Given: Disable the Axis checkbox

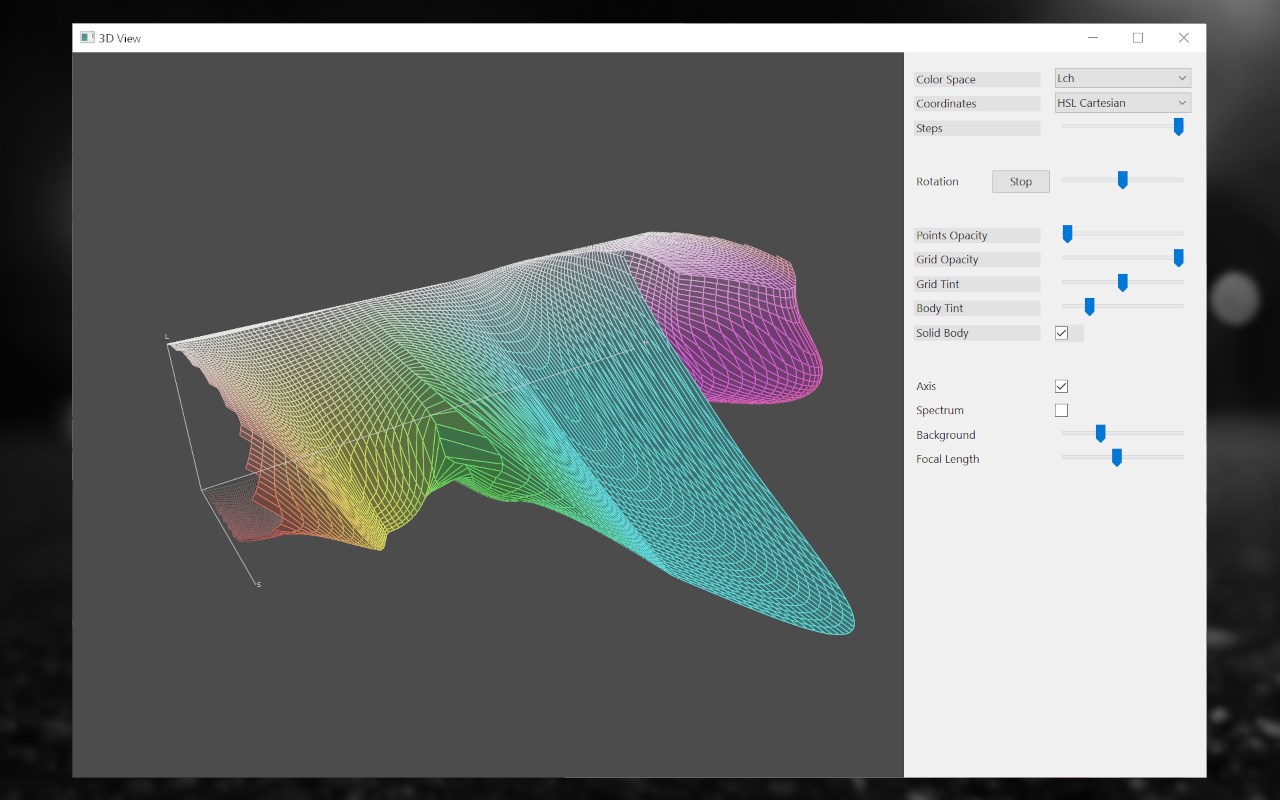Looking at the screenshot, I should tap(1062, 386).
